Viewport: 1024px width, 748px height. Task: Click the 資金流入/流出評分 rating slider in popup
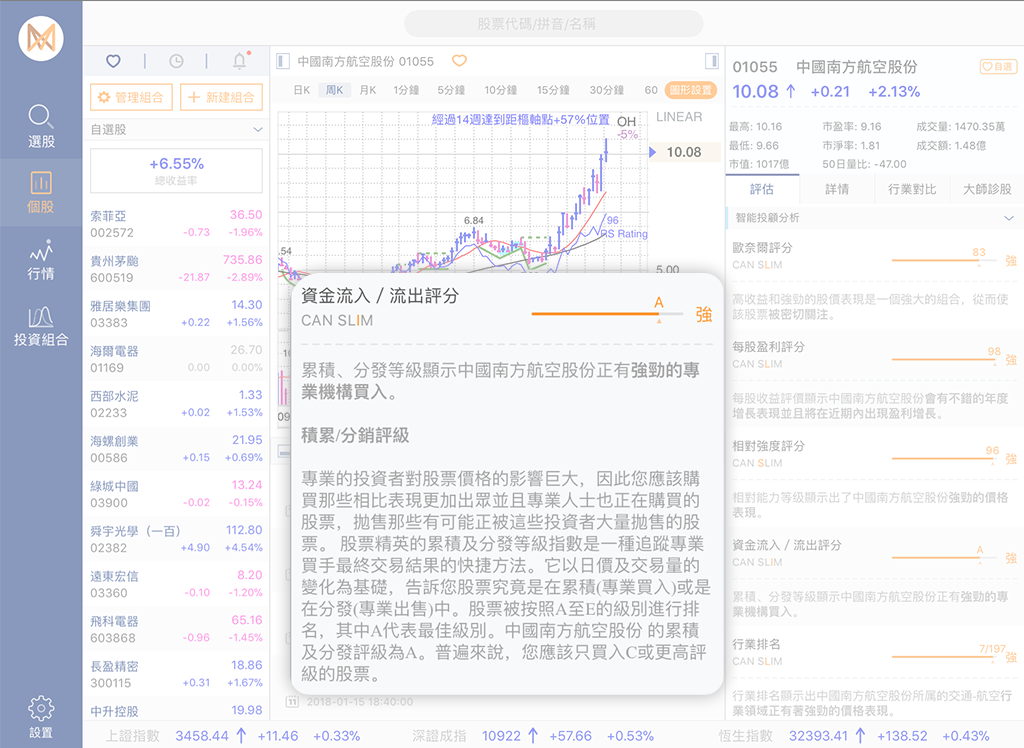click(607, 313)
